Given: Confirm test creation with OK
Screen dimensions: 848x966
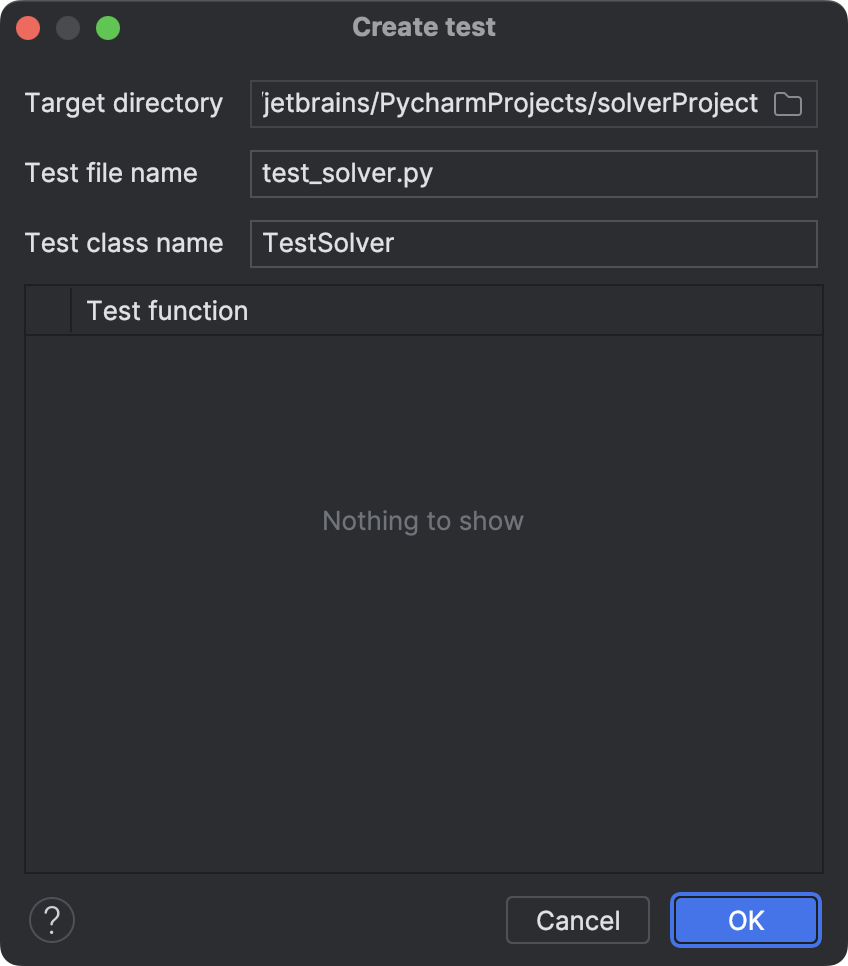Looking at the screenshot, I should click(x=745, y=919).
